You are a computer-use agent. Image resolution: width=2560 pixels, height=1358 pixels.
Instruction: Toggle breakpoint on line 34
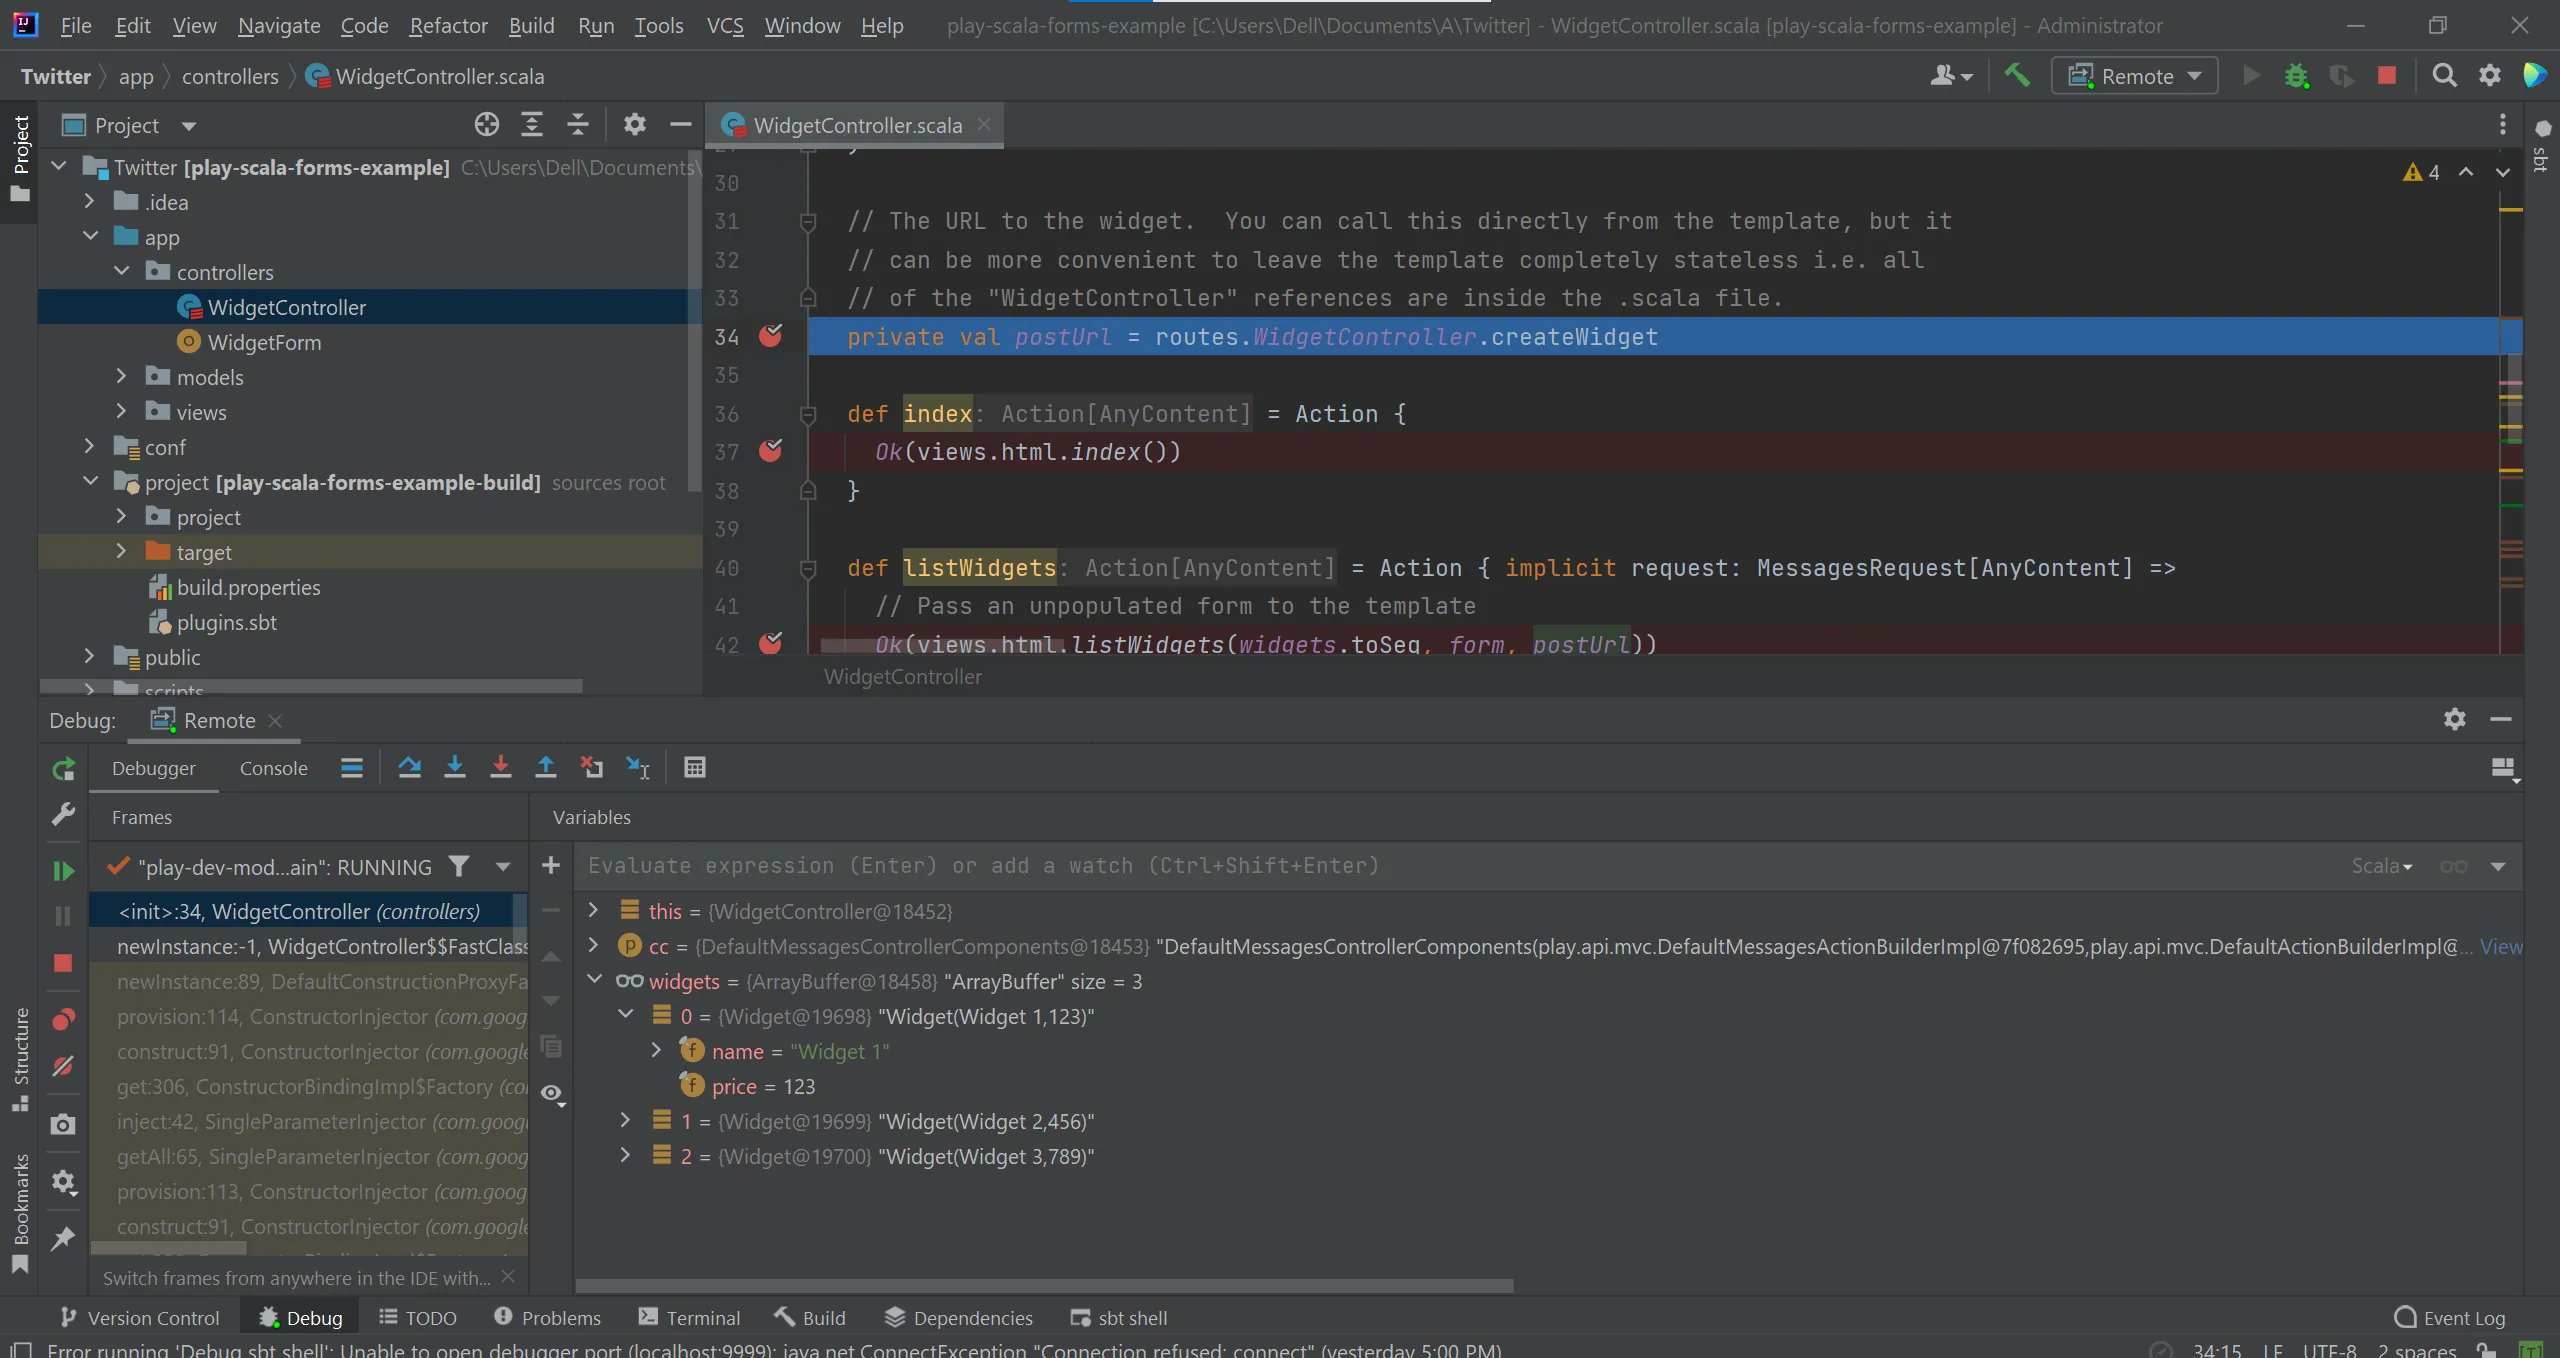(770, 336)
